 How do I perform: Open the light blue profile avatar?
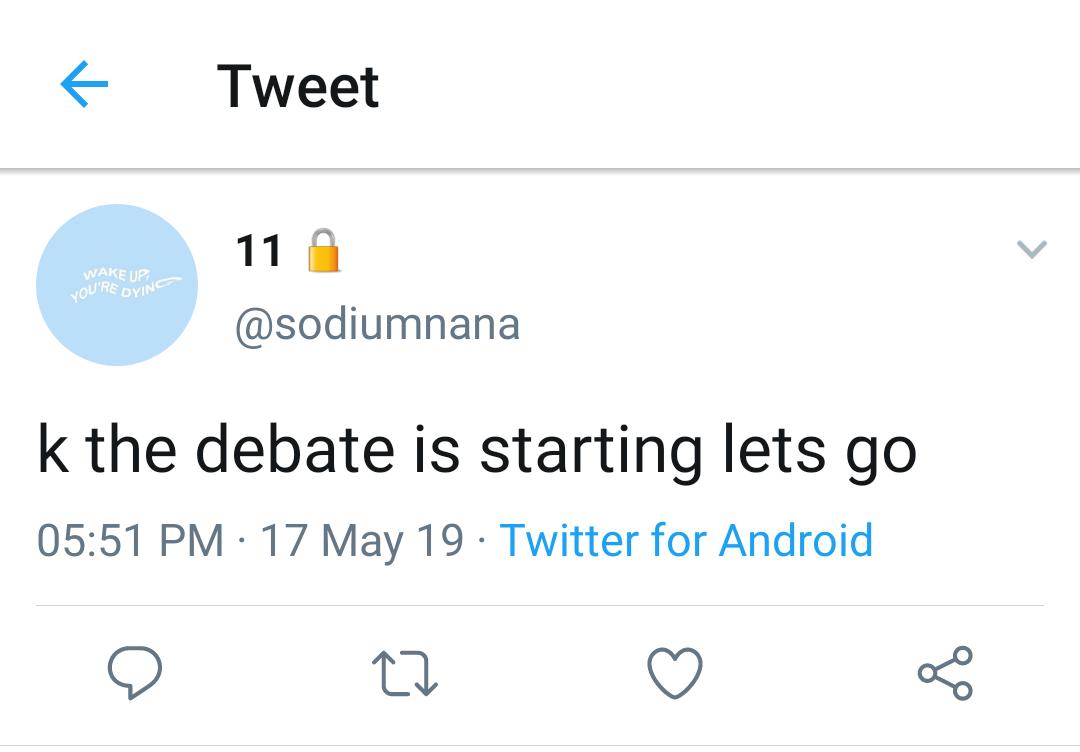click(117, 284)
